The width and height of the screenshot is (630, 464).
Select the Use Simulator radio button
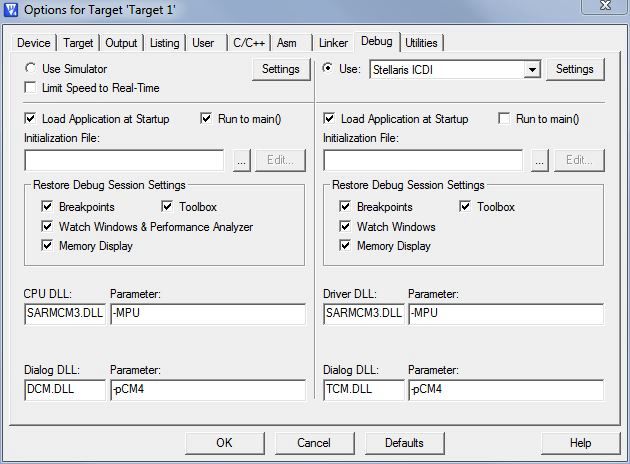[31, 68]
